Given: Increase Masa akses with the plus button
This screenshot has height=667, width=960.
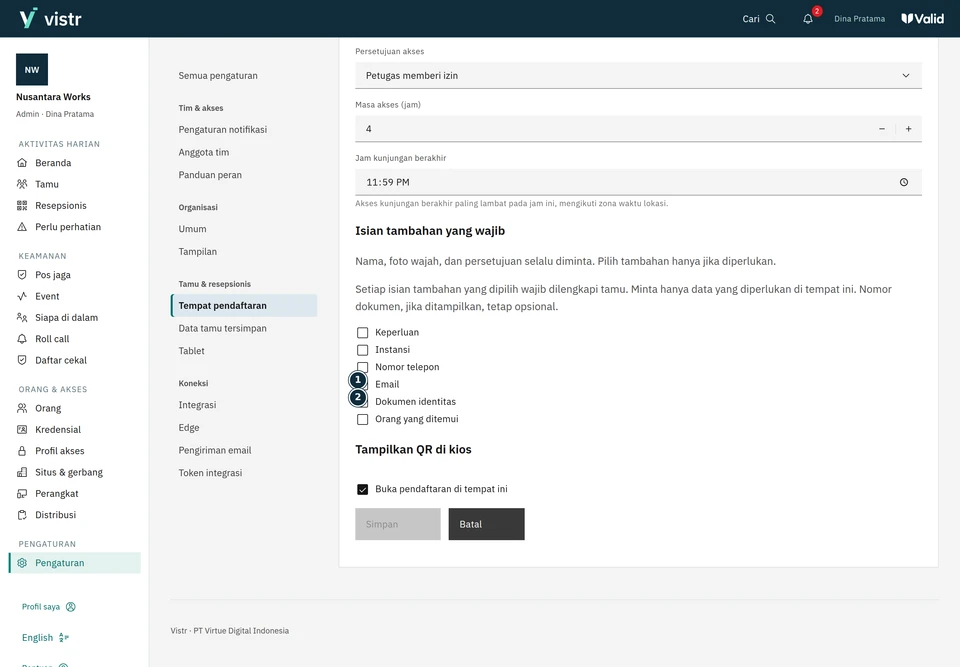Looking at the screenshot, I should 909,129.
